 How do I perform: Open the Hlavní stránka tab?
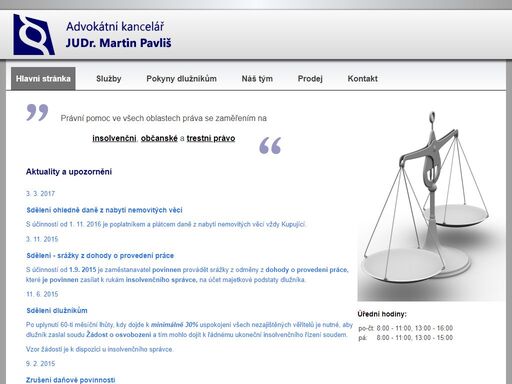(x=43, y=79)
